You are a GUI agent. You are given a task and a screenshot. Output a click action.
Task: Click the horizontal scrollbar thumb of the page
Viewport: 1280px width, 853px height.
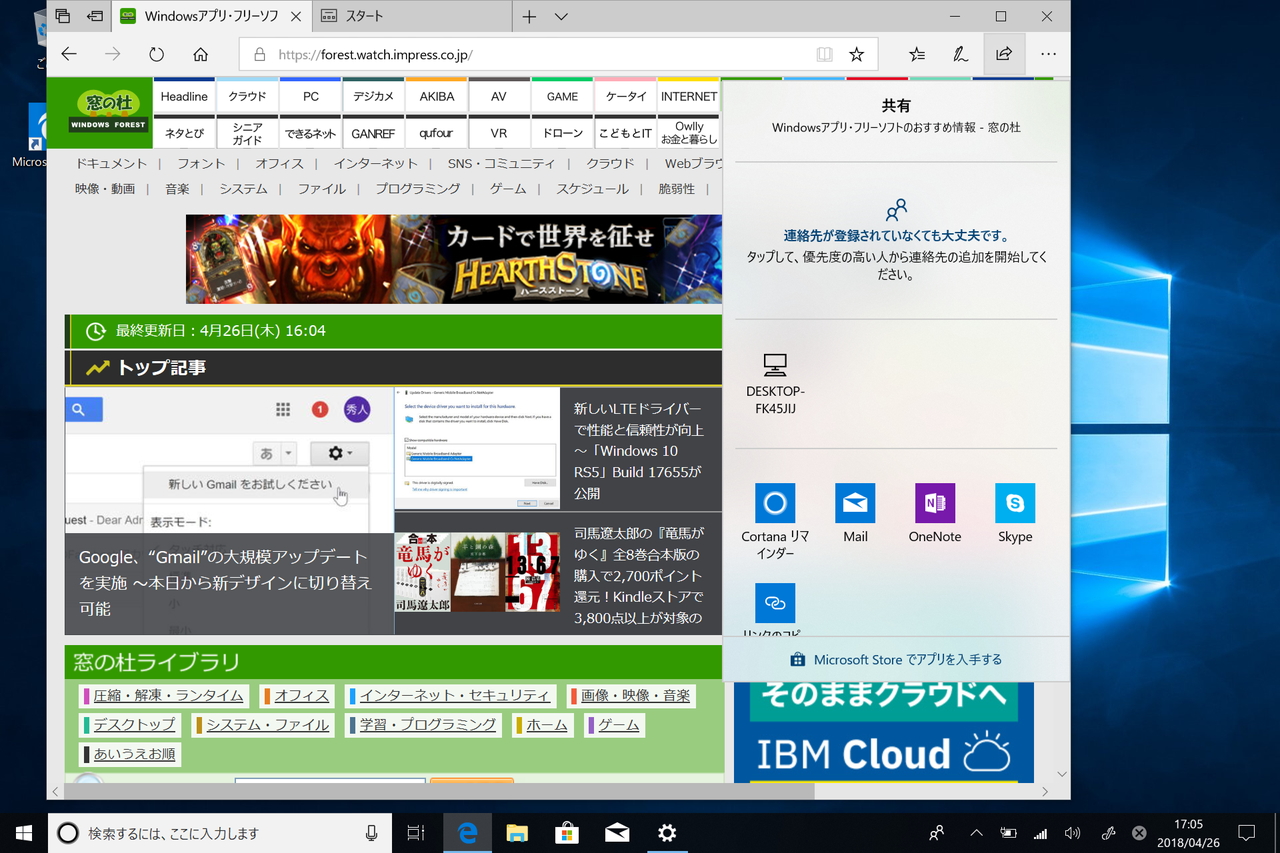tap(439, 791)
